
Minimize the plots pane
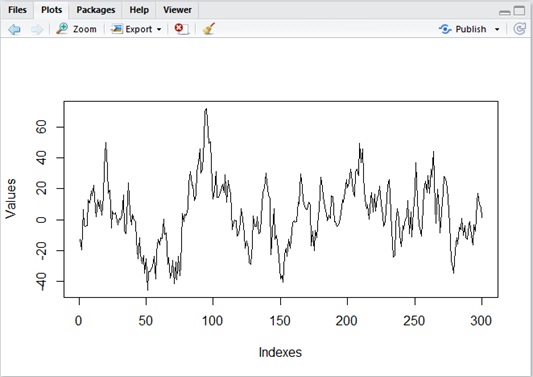pos(505,12)
